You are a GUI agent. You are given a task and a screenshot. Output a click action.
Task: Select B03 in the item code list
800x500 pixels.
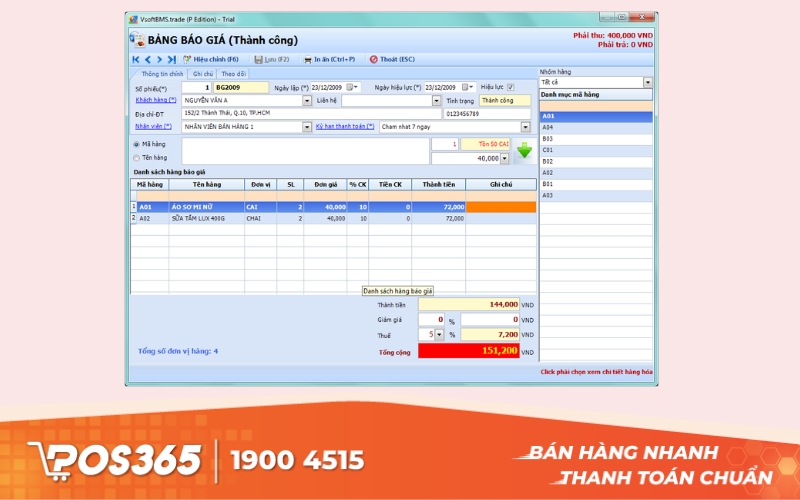(596, 139)
